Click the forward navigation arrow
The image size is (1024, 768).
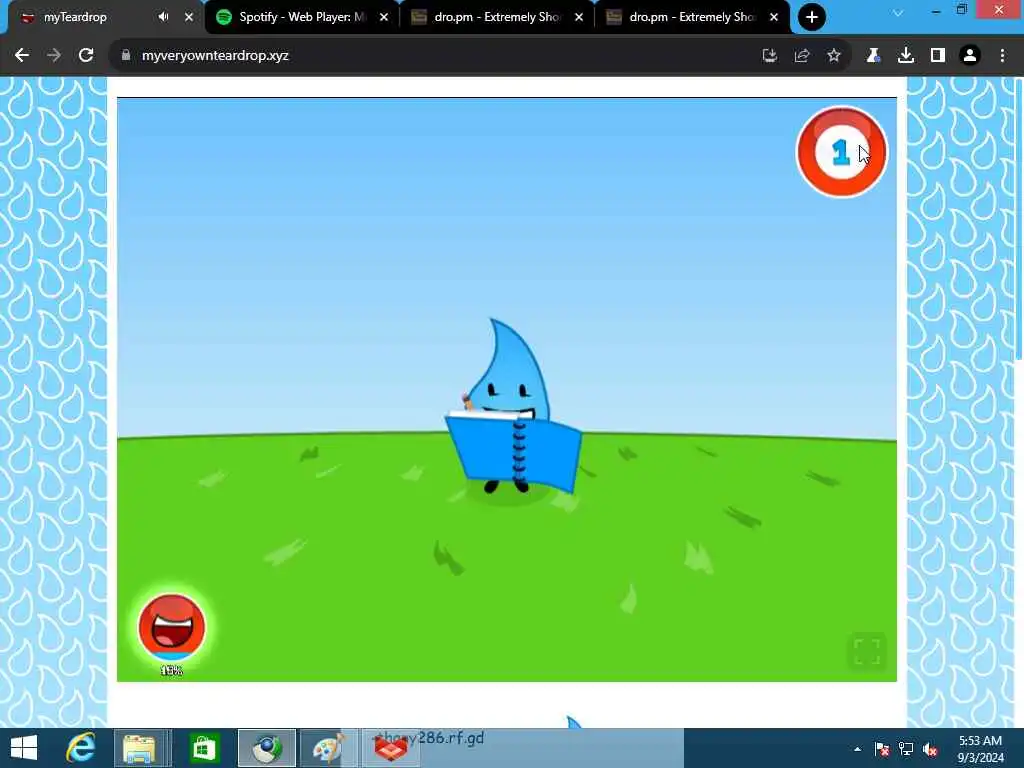(54, 56)
